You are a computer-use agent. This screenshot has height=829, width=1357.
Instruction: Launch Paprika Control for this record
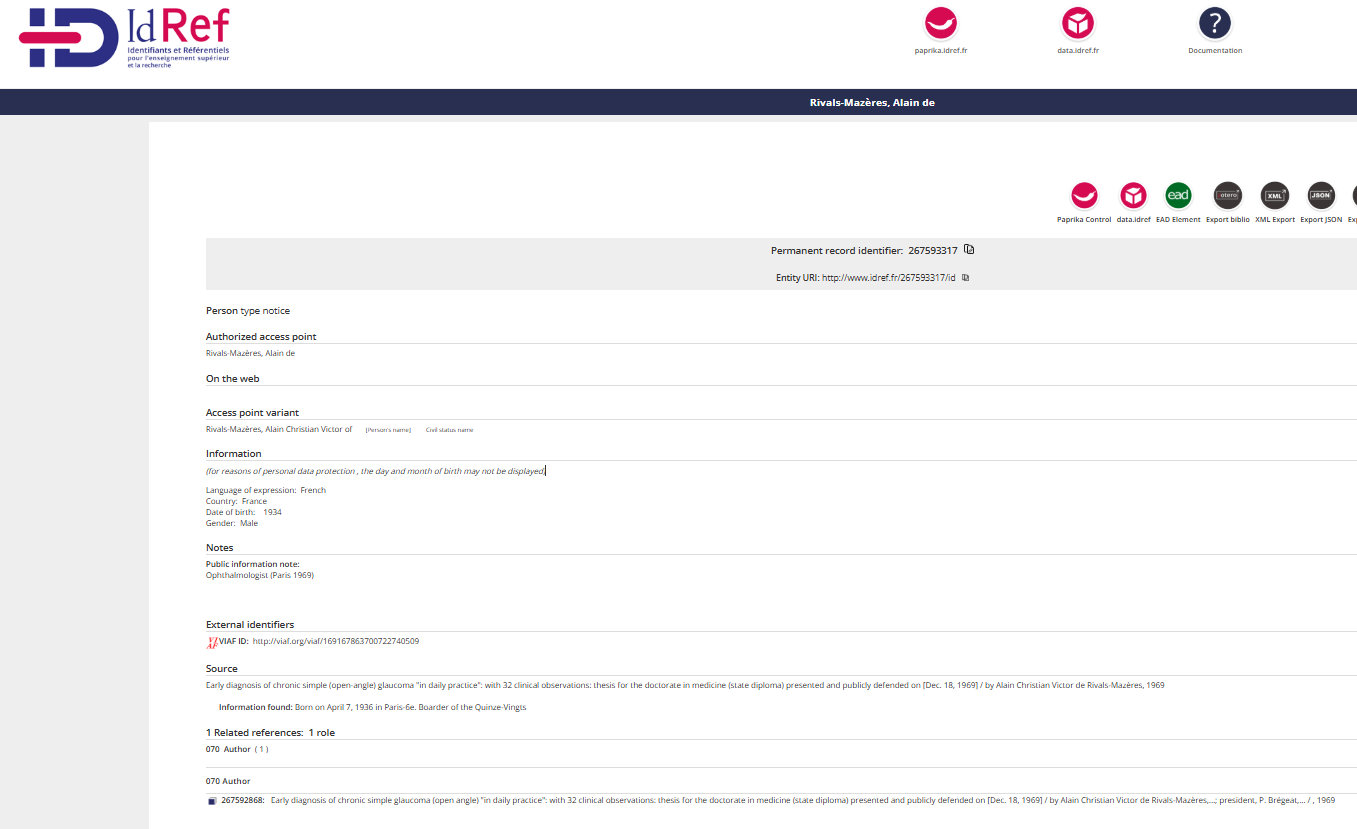tap(1084, 196)
